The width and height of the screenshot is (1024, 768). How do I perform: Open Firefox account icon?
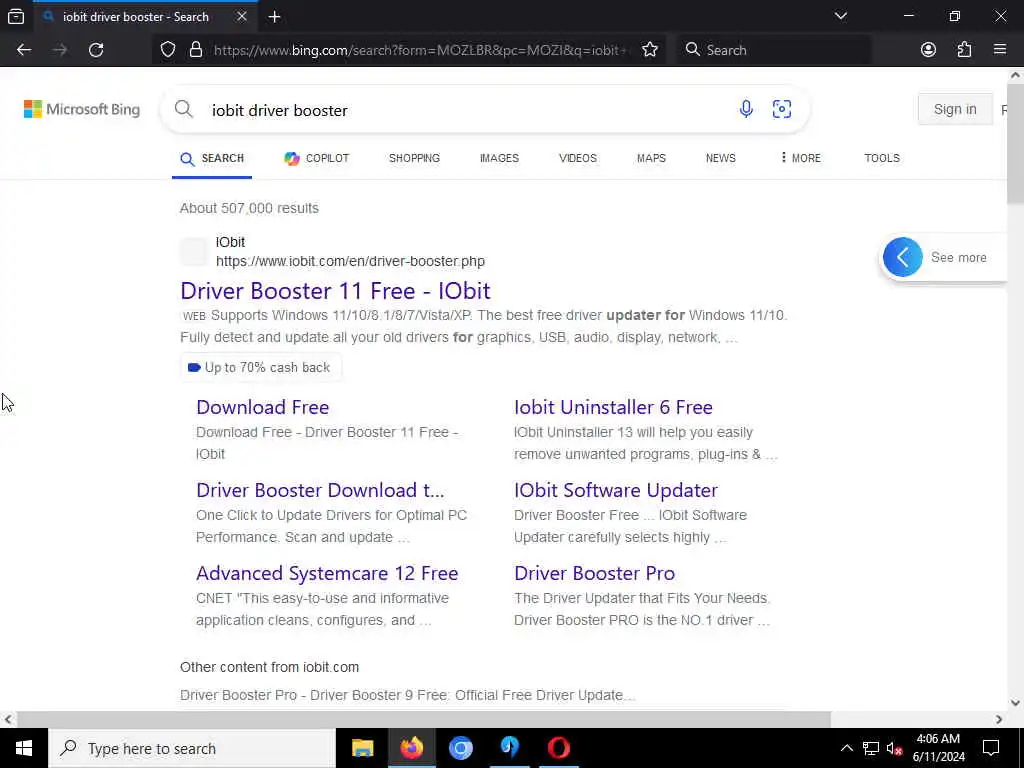pyautogui.click(x=928, y=50)
